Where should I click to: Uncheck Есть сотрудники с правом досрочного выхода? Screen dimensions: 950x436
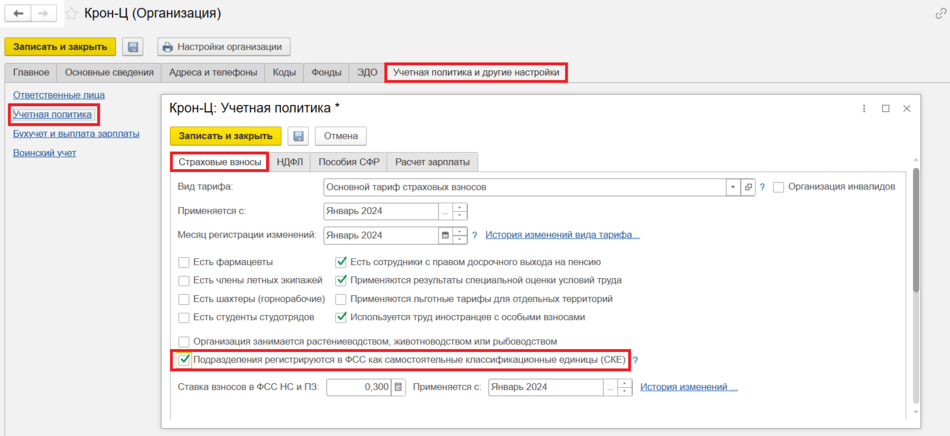point(341,262)
